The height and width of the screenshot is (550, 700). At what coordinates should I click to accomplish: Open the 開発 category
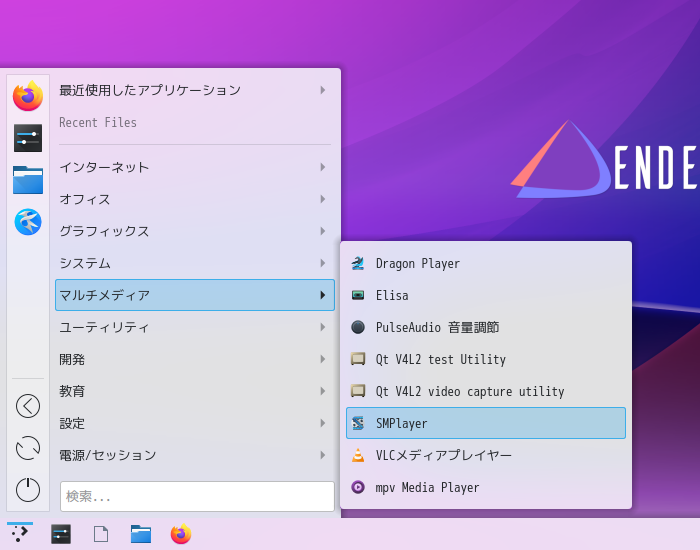[195, 359]
